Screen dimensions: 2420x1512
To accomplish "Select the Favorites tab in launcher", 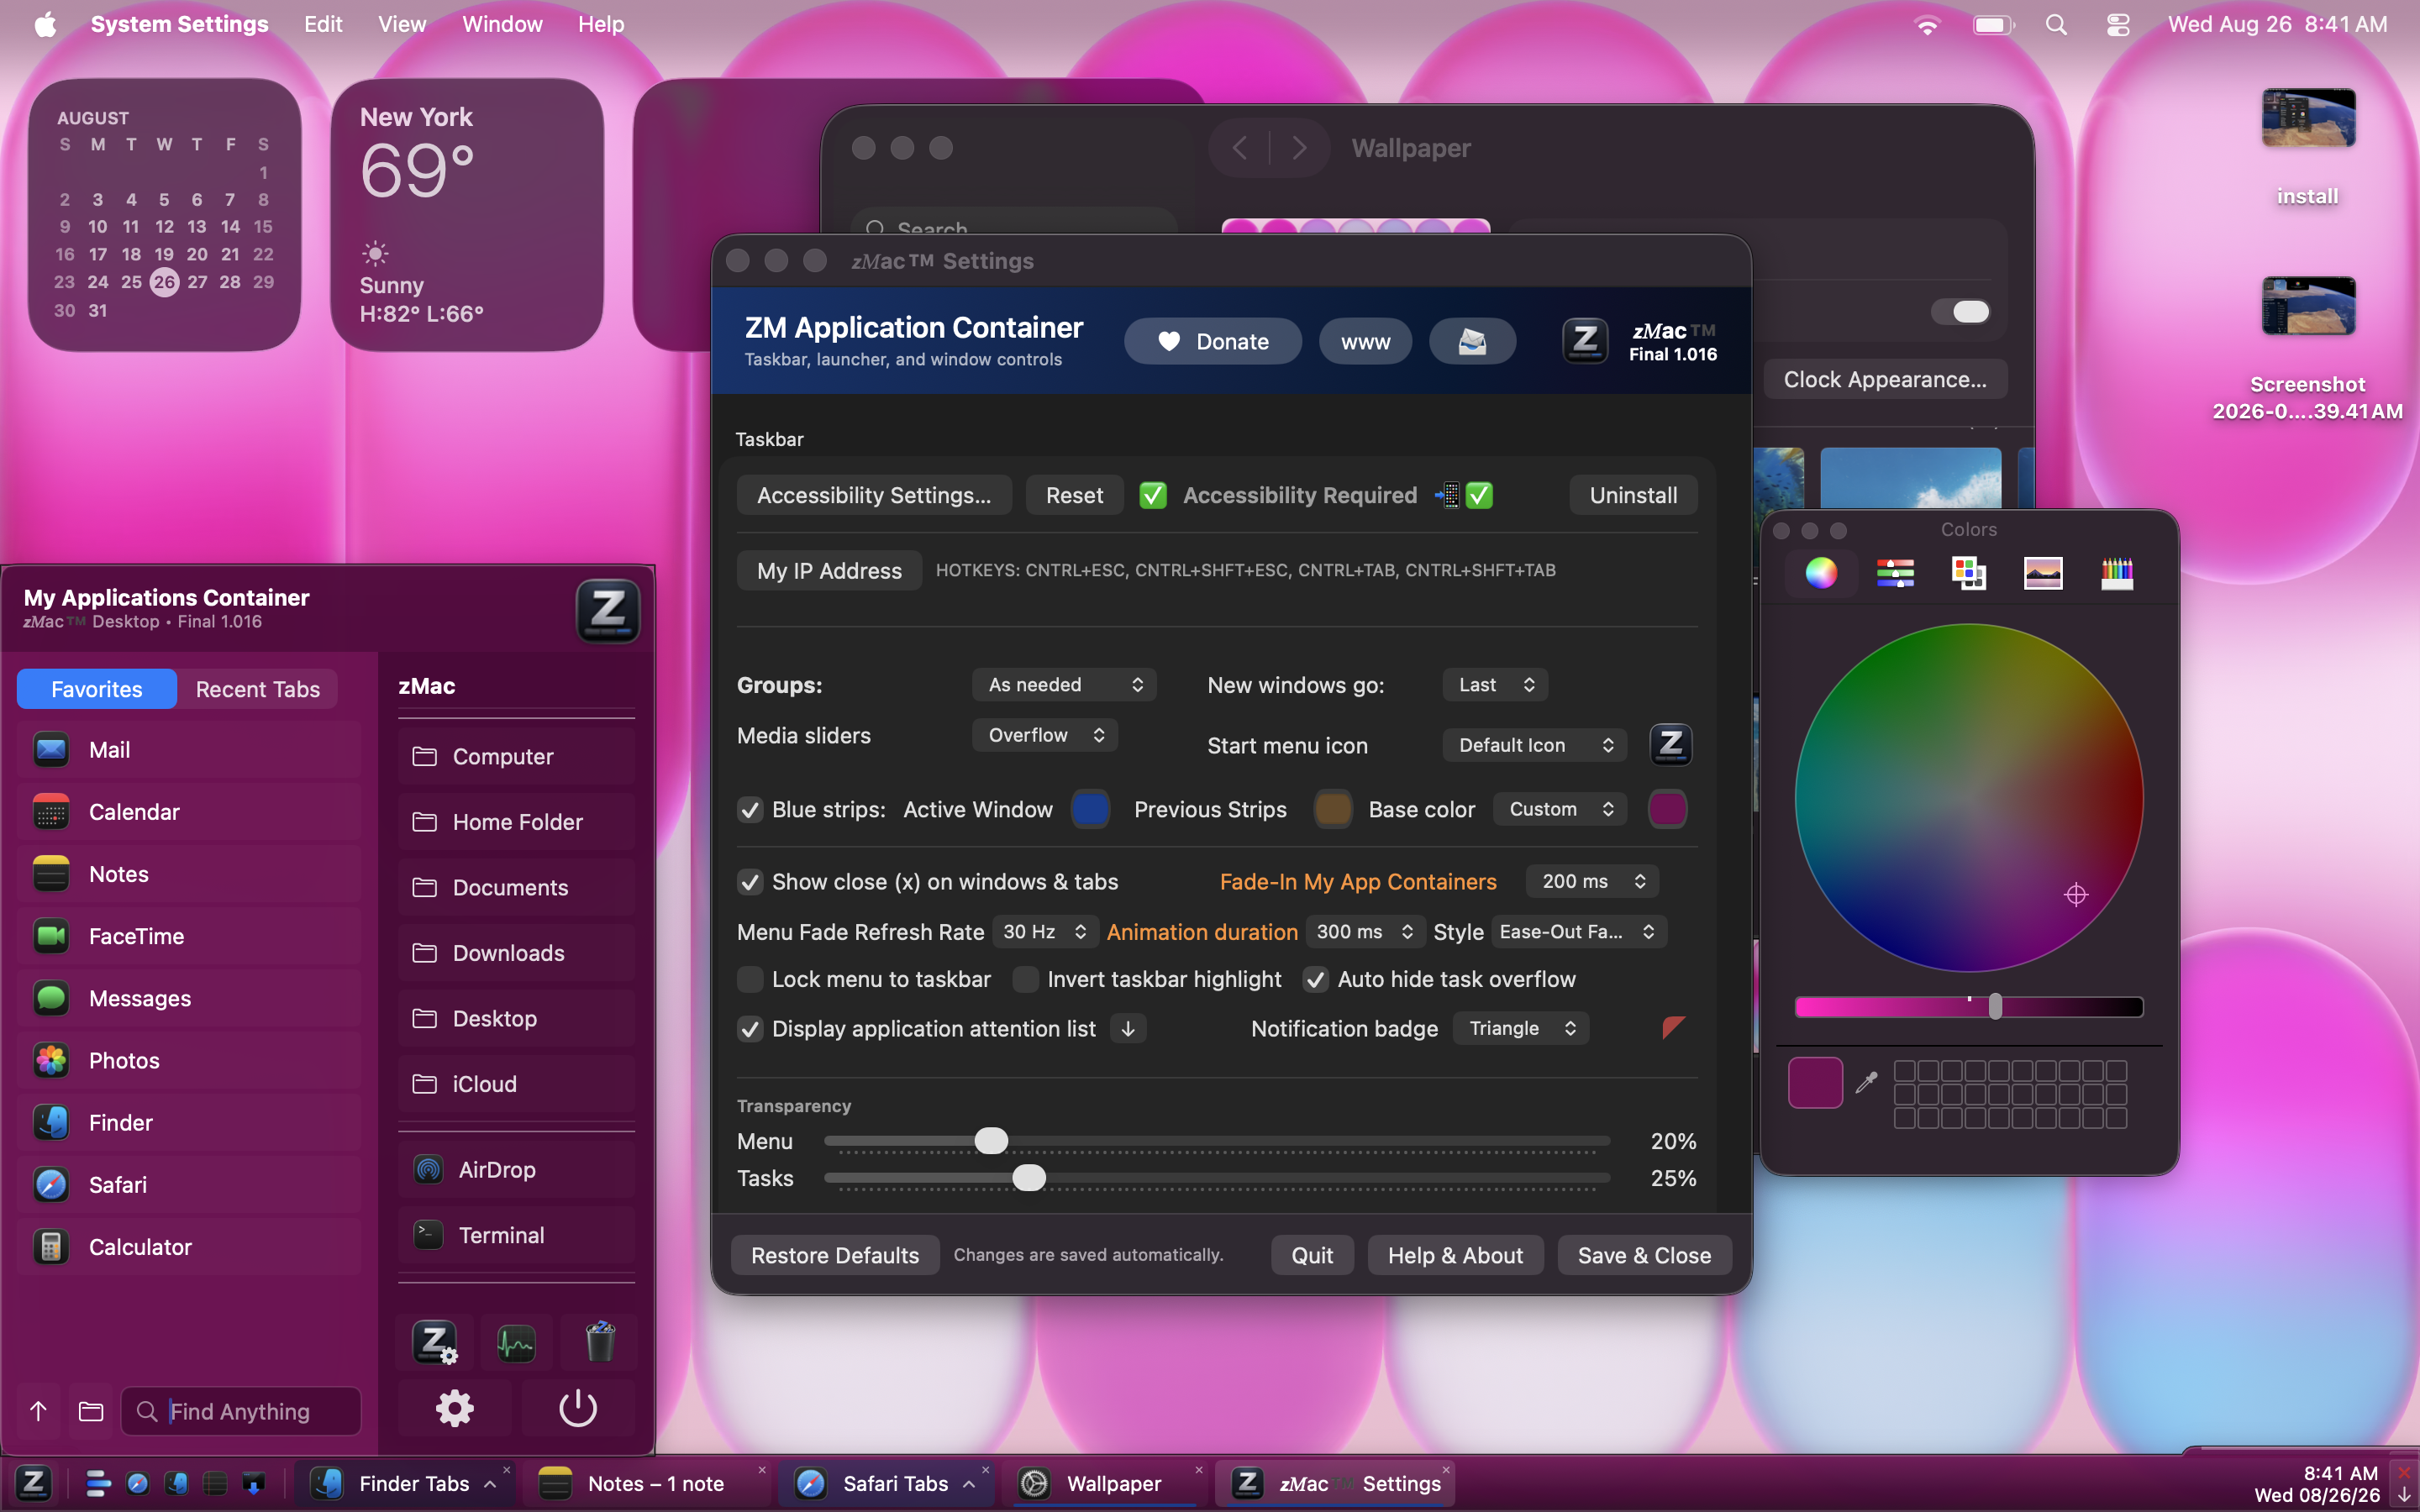I will [x=97, y=689].
